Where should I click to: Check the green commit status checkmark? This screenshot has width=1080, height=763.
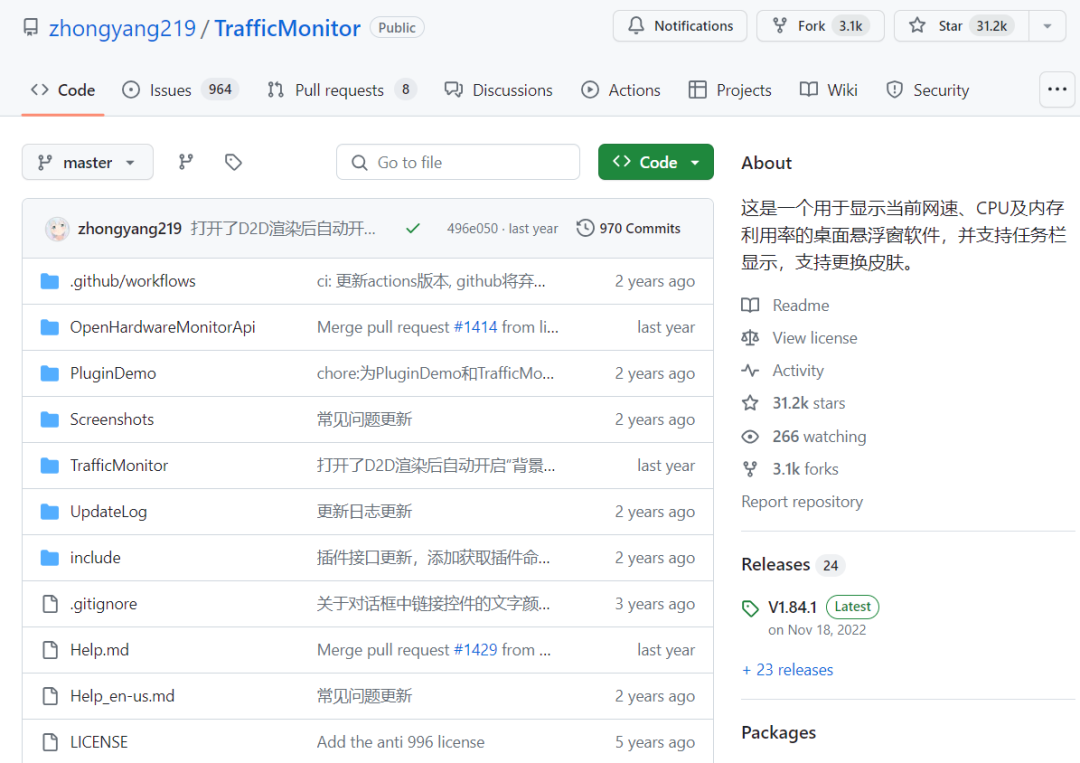(x=413, y=229)
